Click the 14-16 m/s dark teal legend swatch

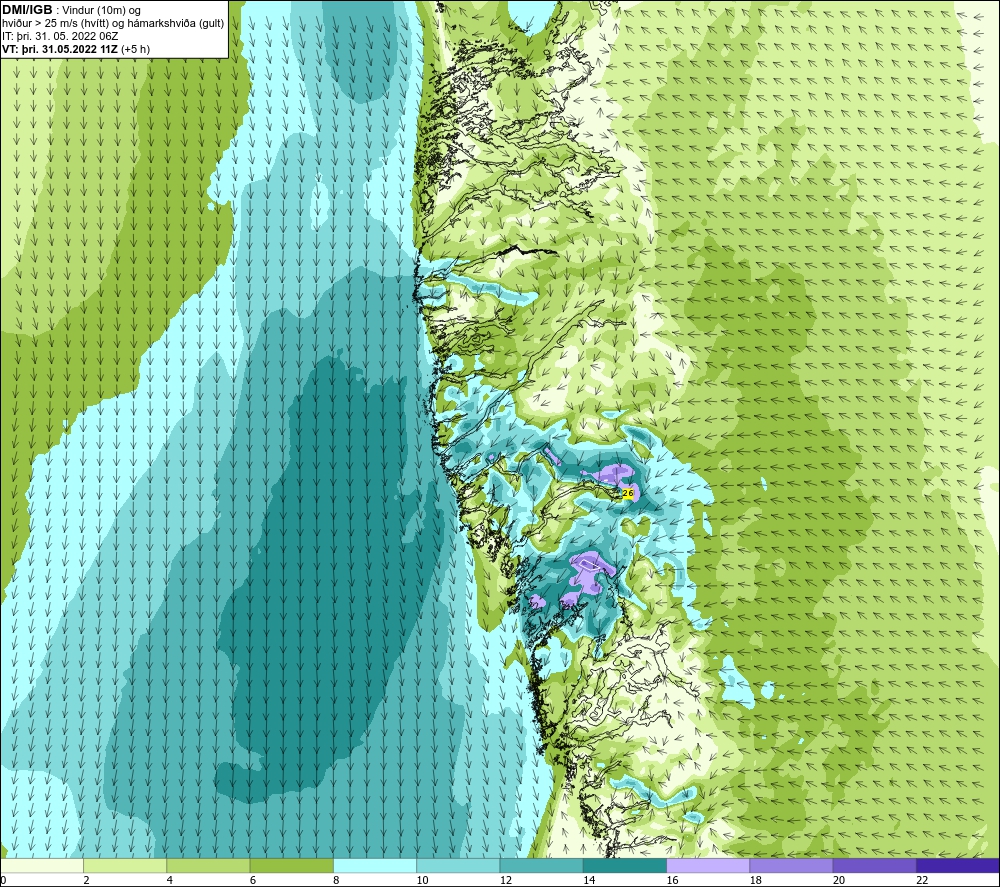[625, 865]
